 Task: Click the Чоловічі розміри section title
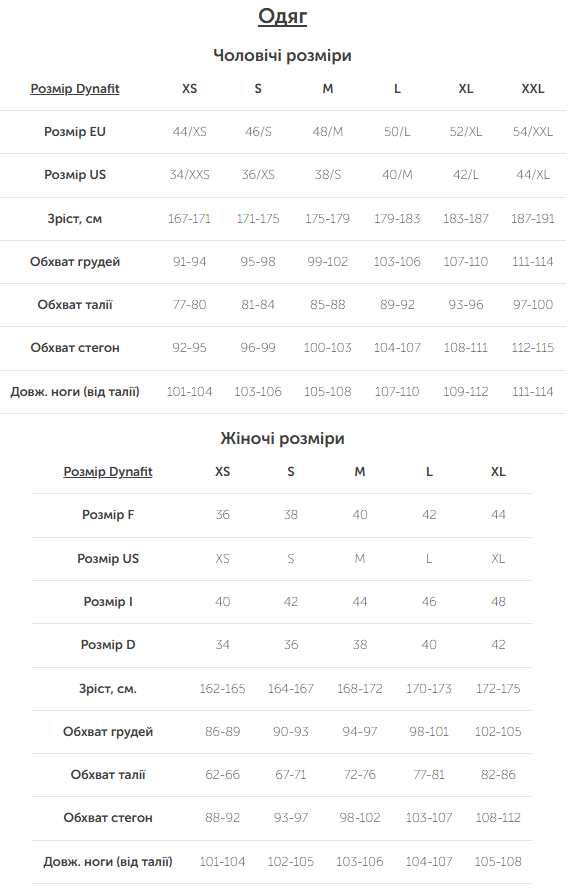(282, 55)
